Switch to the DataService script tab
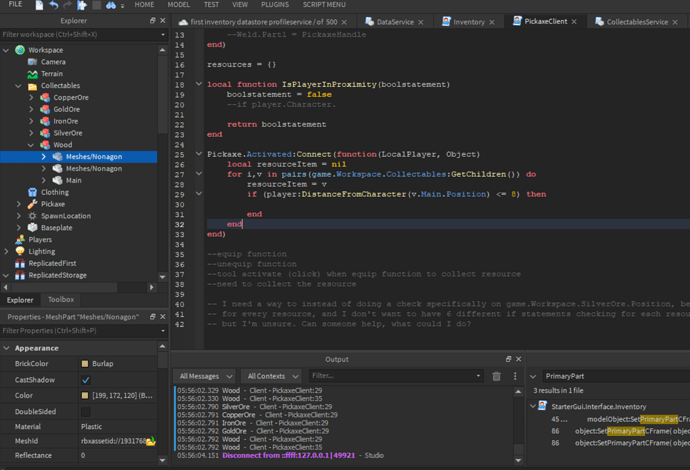Screen dimensions: 690x470 point(395,21)
